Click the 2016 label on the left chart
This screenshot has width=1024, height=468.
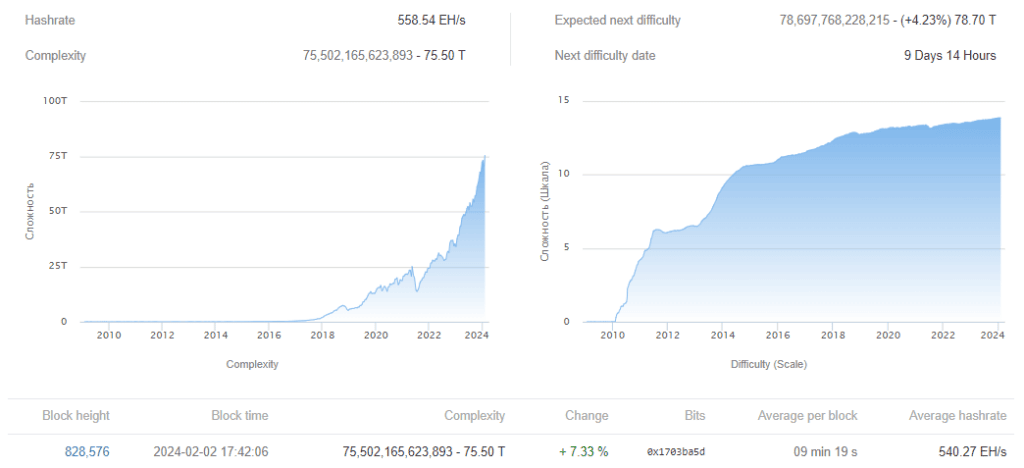[269, 336]
